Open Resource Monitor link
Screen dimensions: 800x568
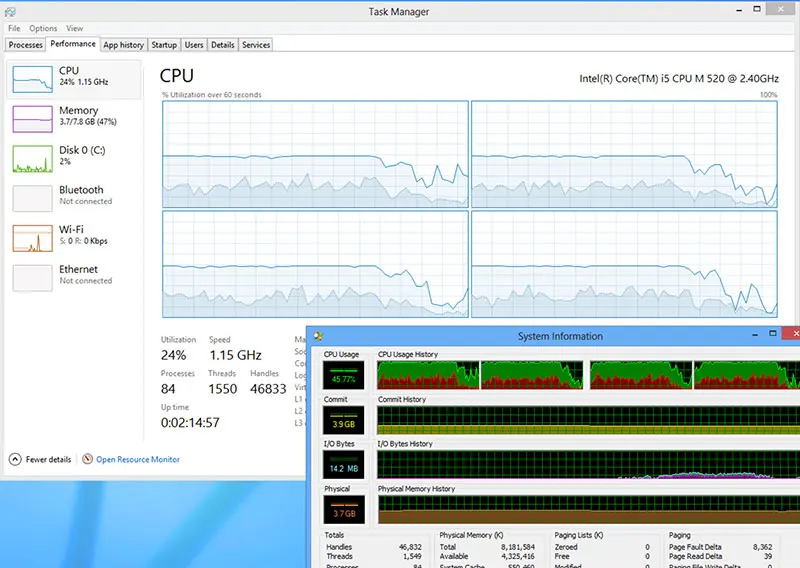(138, 459)
